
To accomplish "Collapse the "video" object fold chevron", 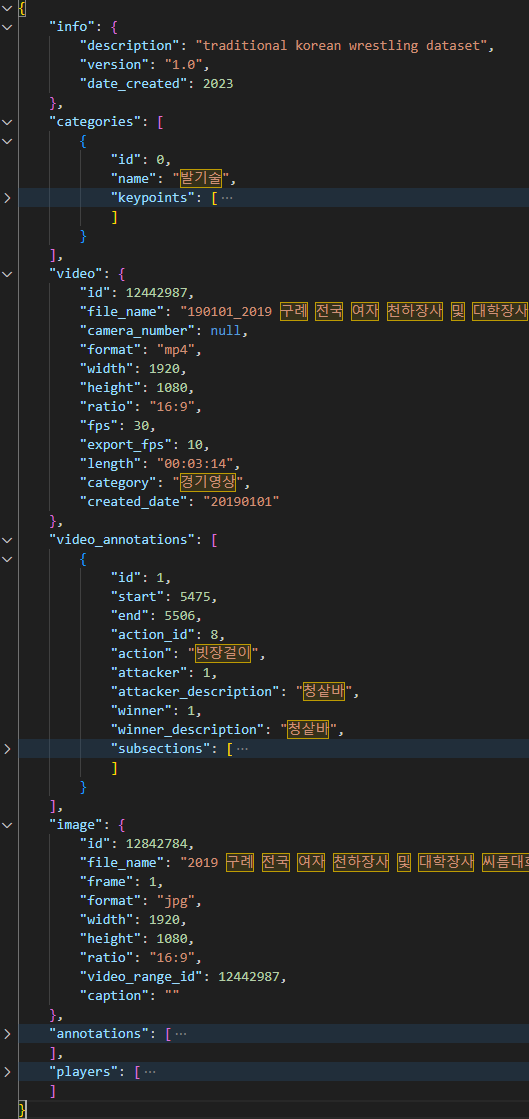I will tap(7, 273).
